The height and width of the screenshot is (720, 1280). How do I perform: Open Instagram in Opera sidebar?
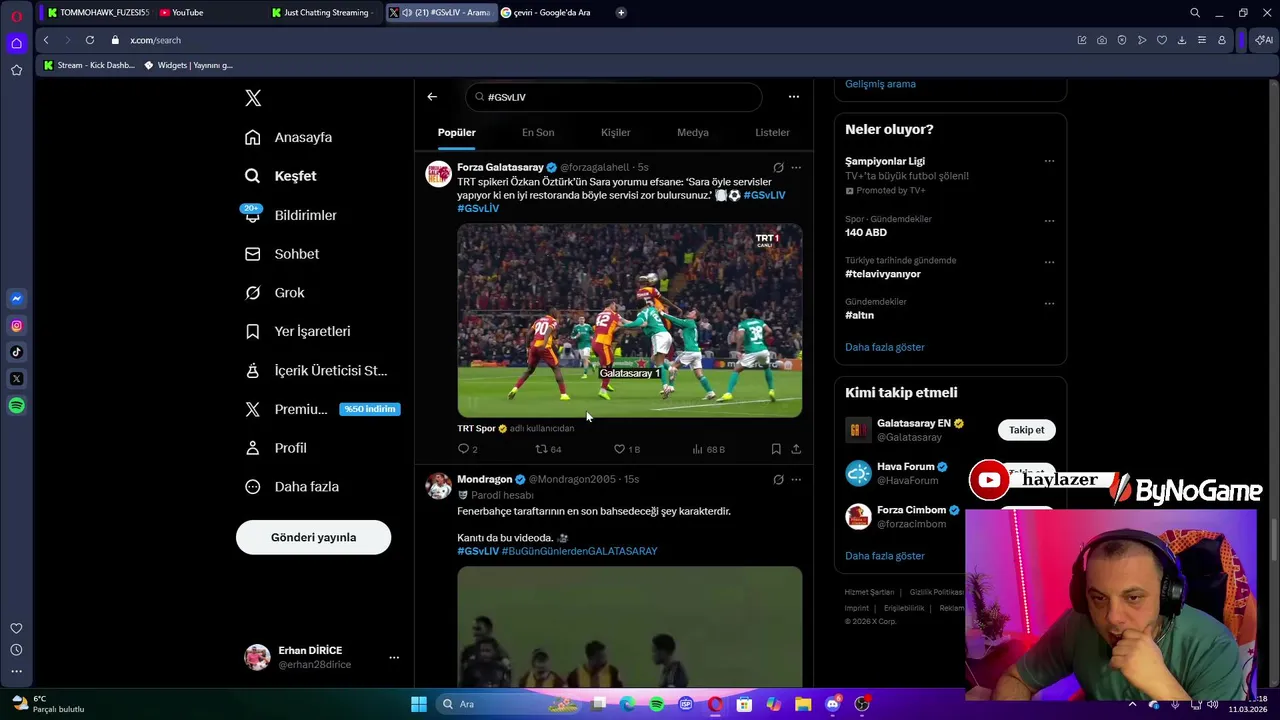tap(16, 326)
